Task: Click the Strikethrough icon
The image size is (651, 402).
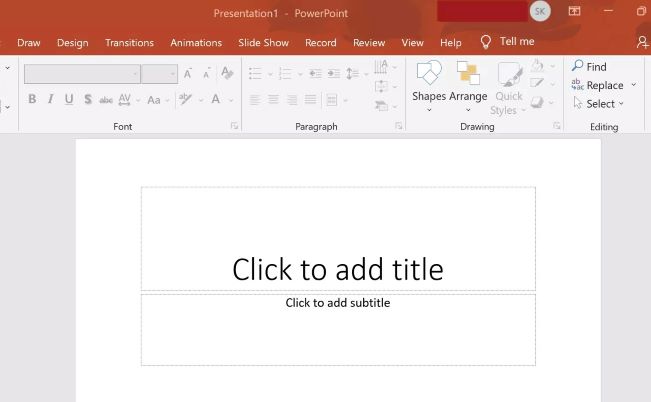Action: 106,99
